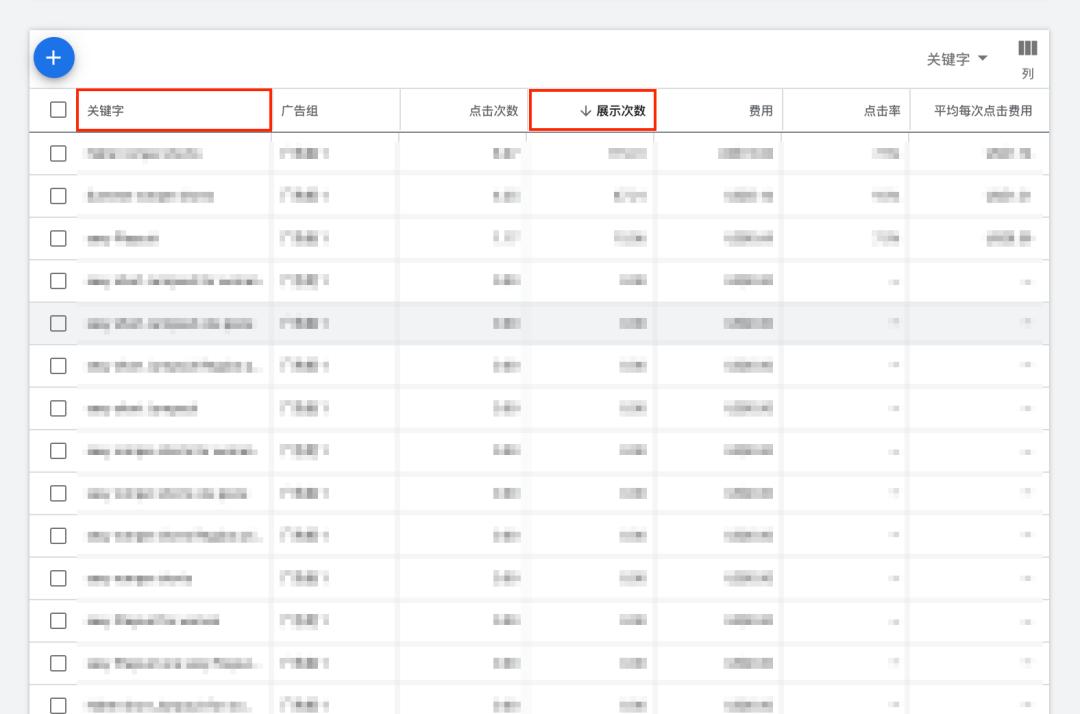Screen dimensions: 1080x714
Task: Check the box in the gray highlighted row
Action: point(58,323)
